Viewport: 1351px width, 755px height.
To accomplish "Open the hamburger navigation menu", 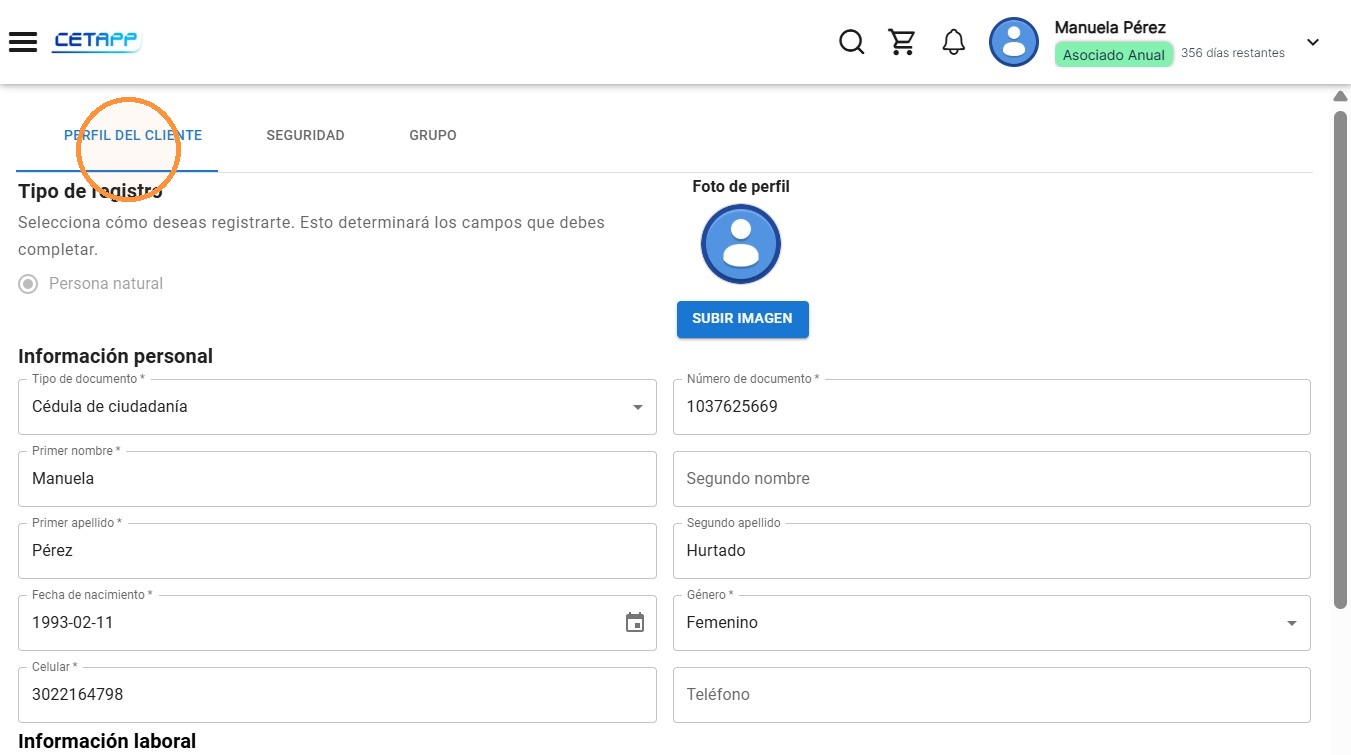I will 23,42.
